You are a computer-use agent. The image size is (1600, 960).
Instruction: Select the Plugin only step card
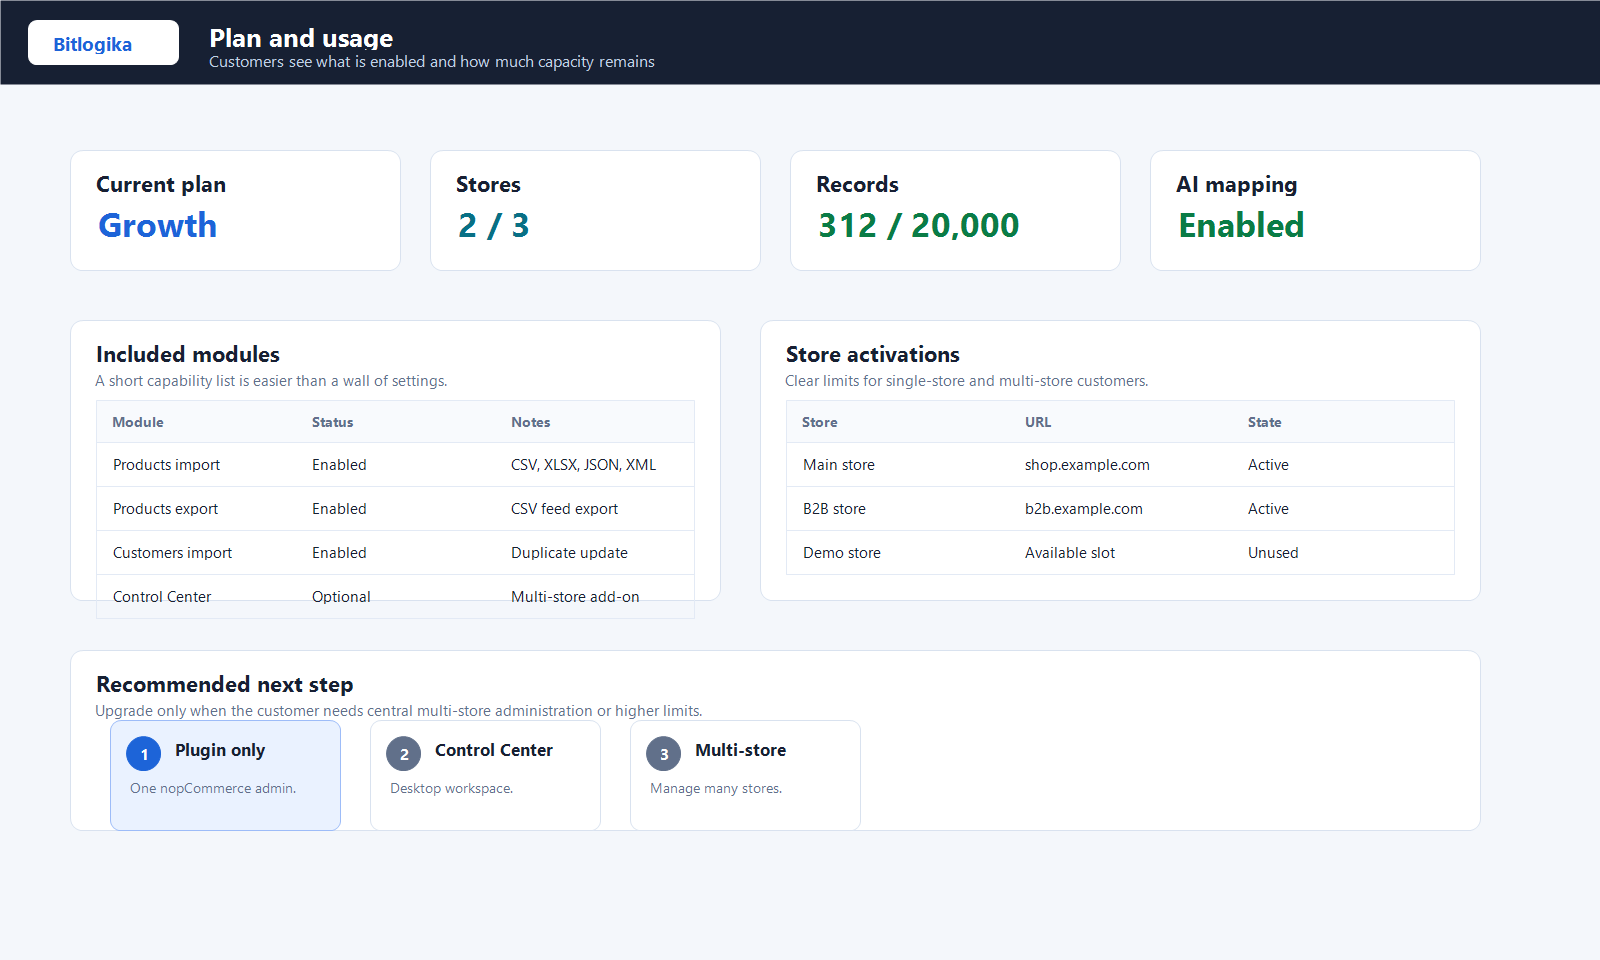[225, 775]
